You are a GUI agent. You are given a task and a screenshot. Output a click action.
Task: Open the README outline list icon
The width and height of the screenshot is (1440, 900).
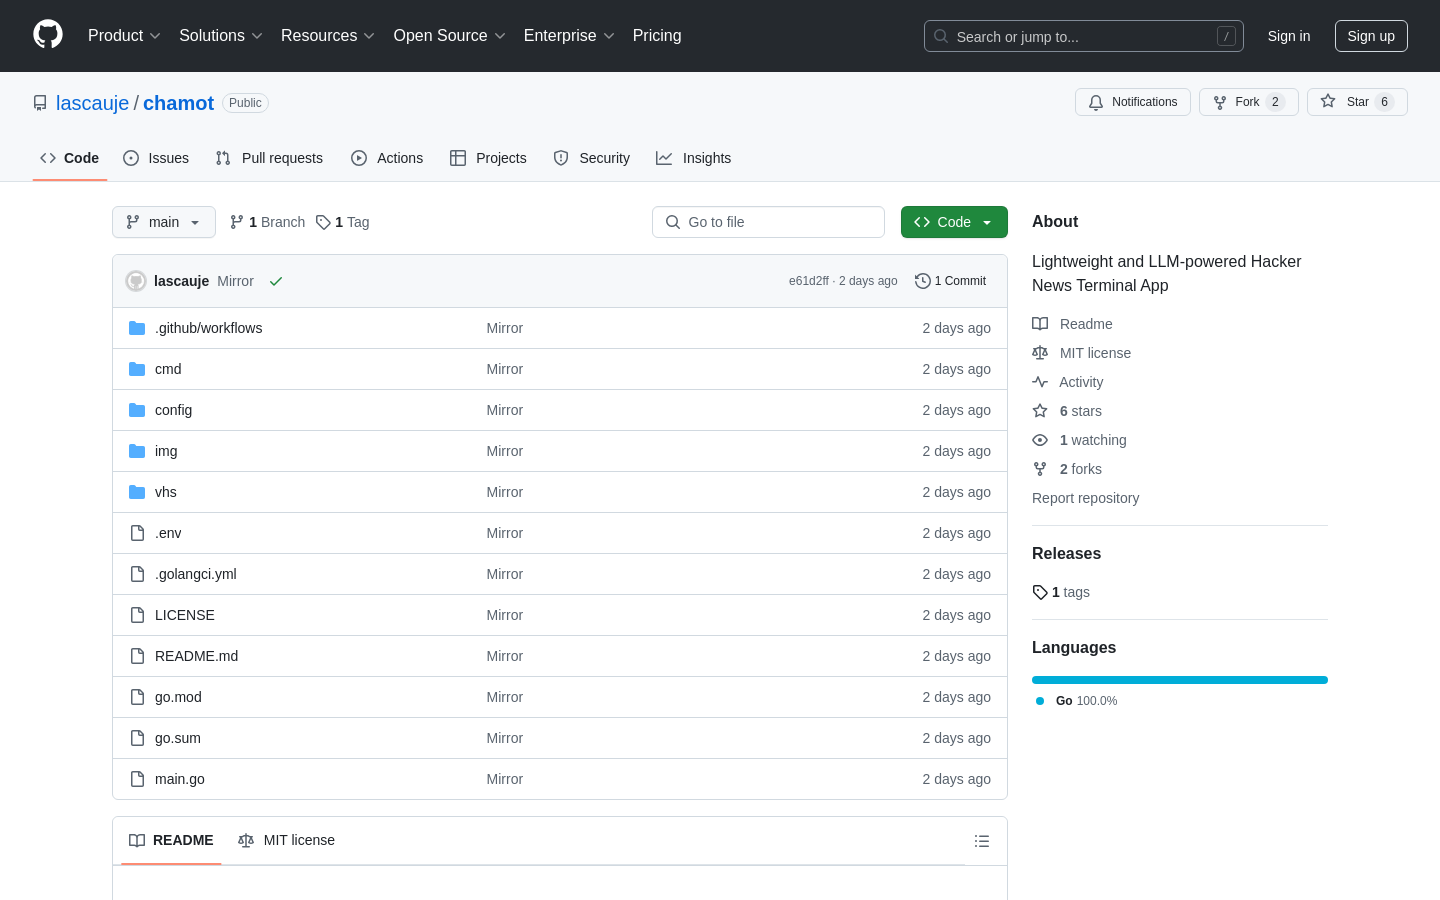click(982, 841)
